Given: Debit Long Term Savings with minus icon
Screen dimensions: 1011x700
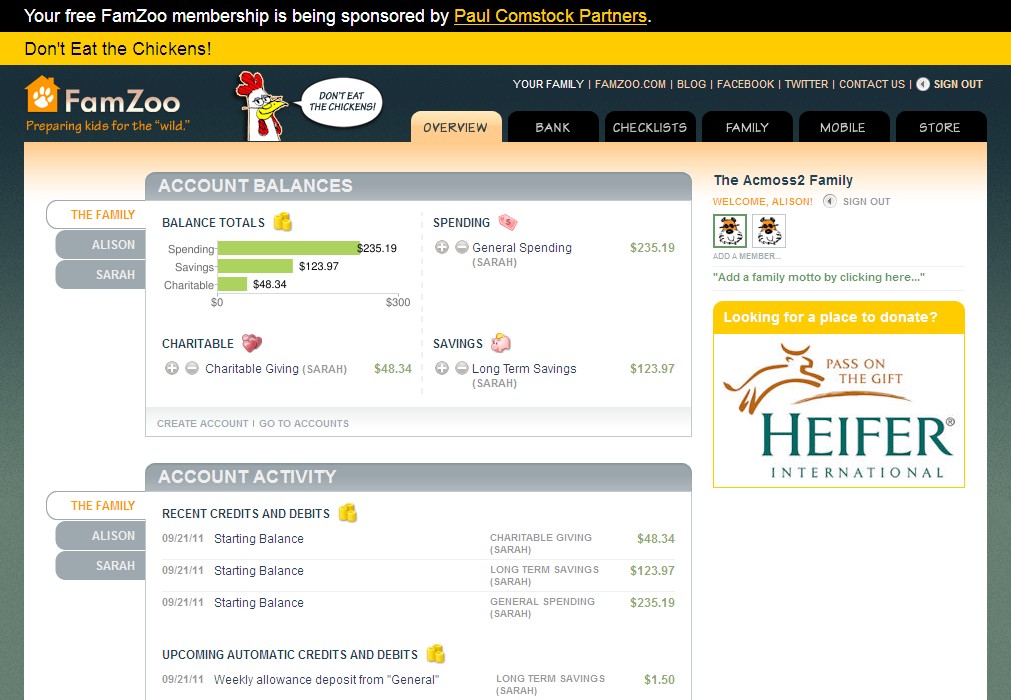Looking at the screenshot, I should (x=462, y=368).
